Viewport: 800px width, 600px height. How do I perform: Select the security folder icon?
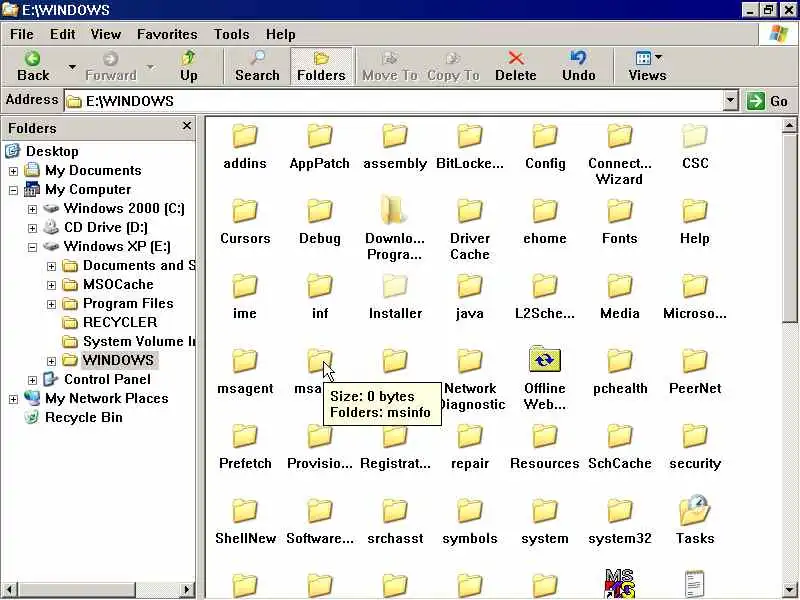coord(694,436)
